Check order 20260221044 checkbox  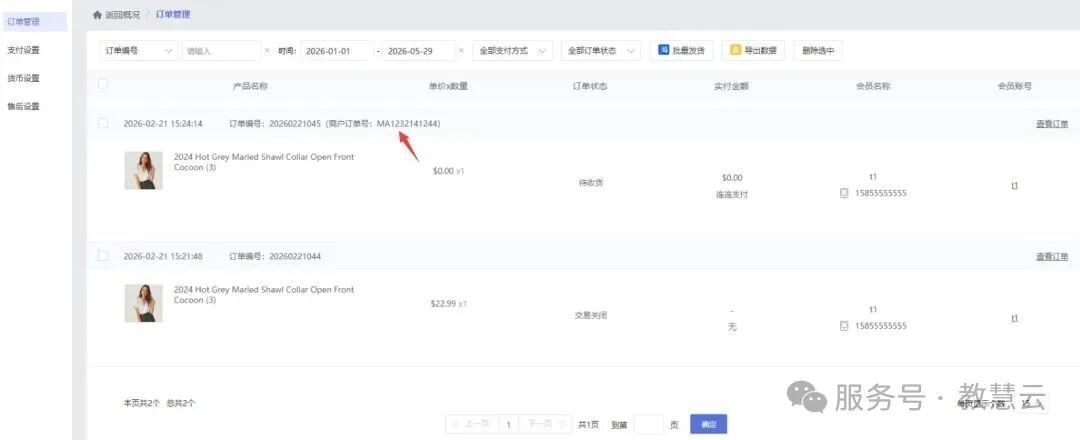(x=103, y=256)
